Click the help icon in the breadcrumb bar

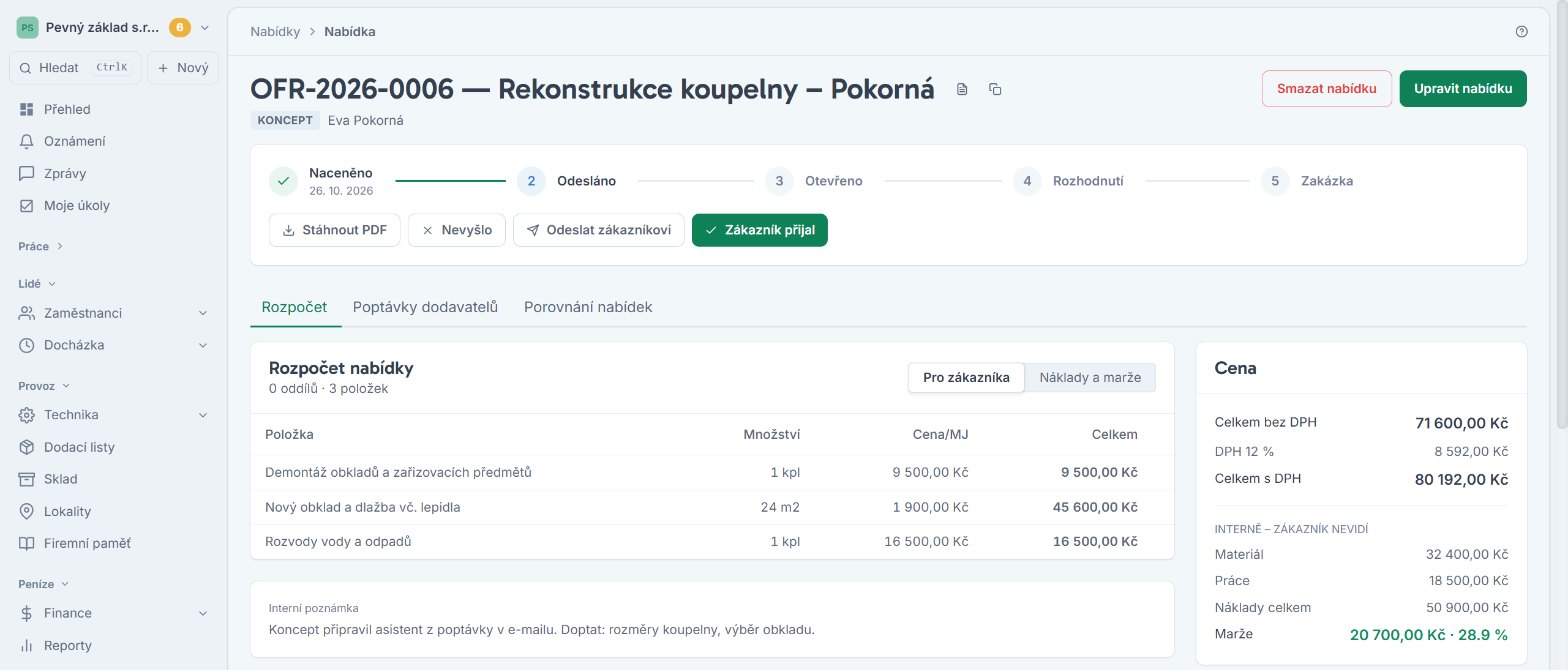point(1522,31)
